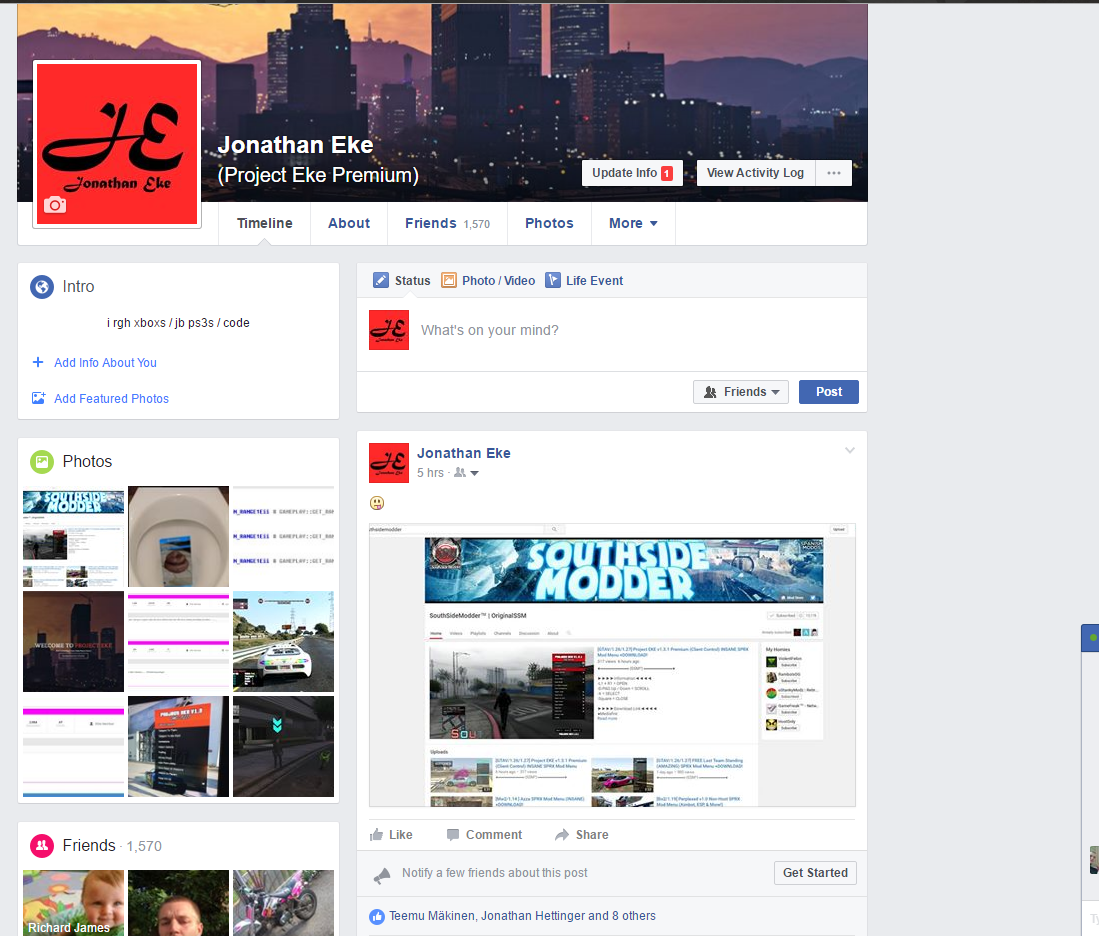Viewport: 1099px width, 936px height.
Task: Open the white sports car photo thumbnail
Action: tap(283, 642)
